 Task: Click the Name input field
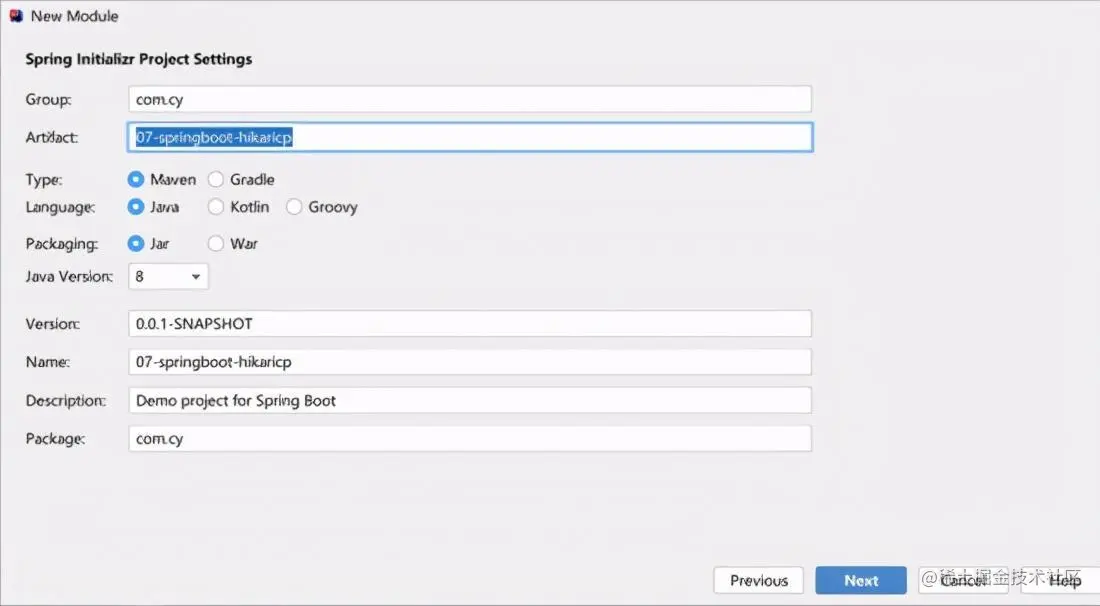pyautogui.click(x=470, y=361)
